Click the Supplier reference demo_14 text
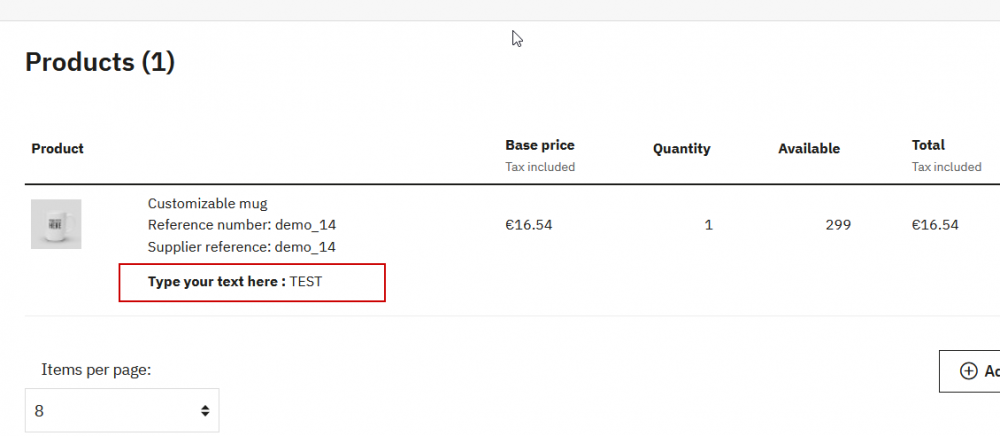 tap(241, 247)
